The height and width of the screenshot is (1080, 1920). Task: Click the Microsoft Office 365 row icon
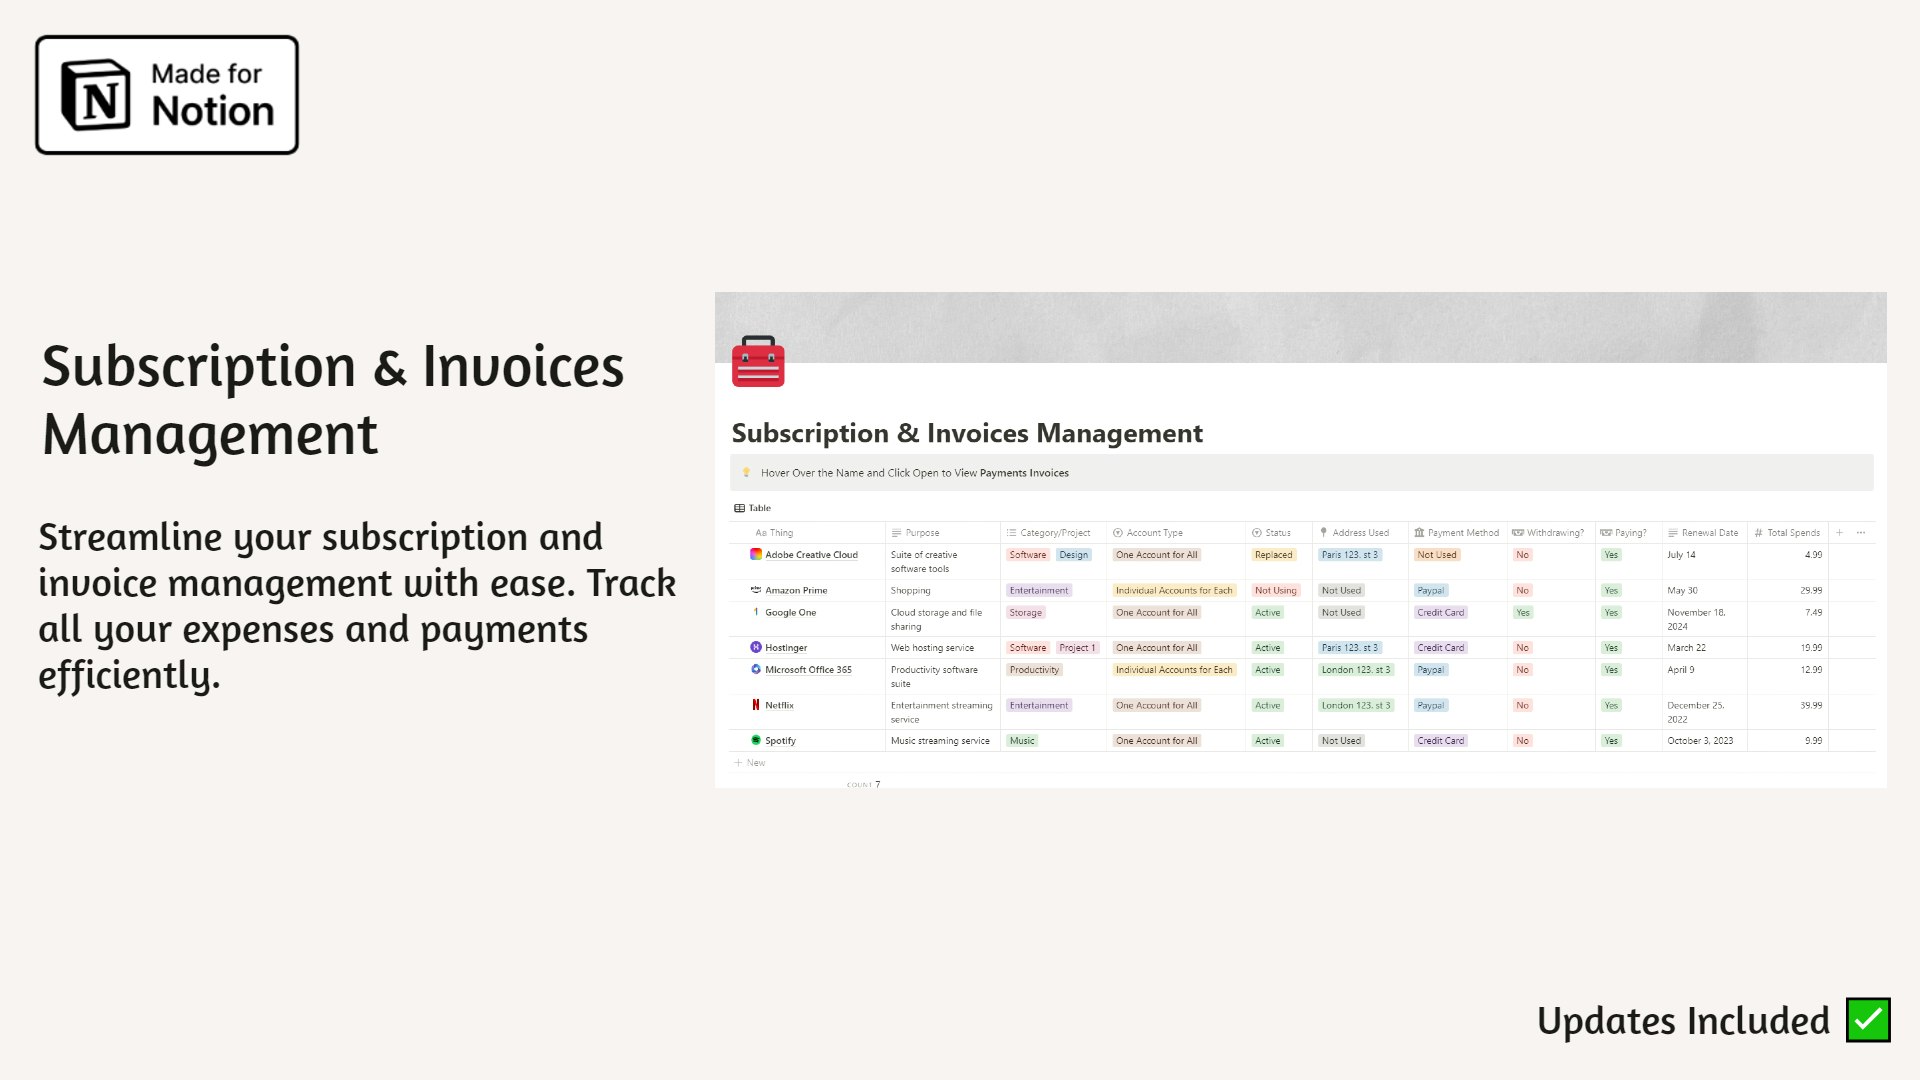pos(756,669)
